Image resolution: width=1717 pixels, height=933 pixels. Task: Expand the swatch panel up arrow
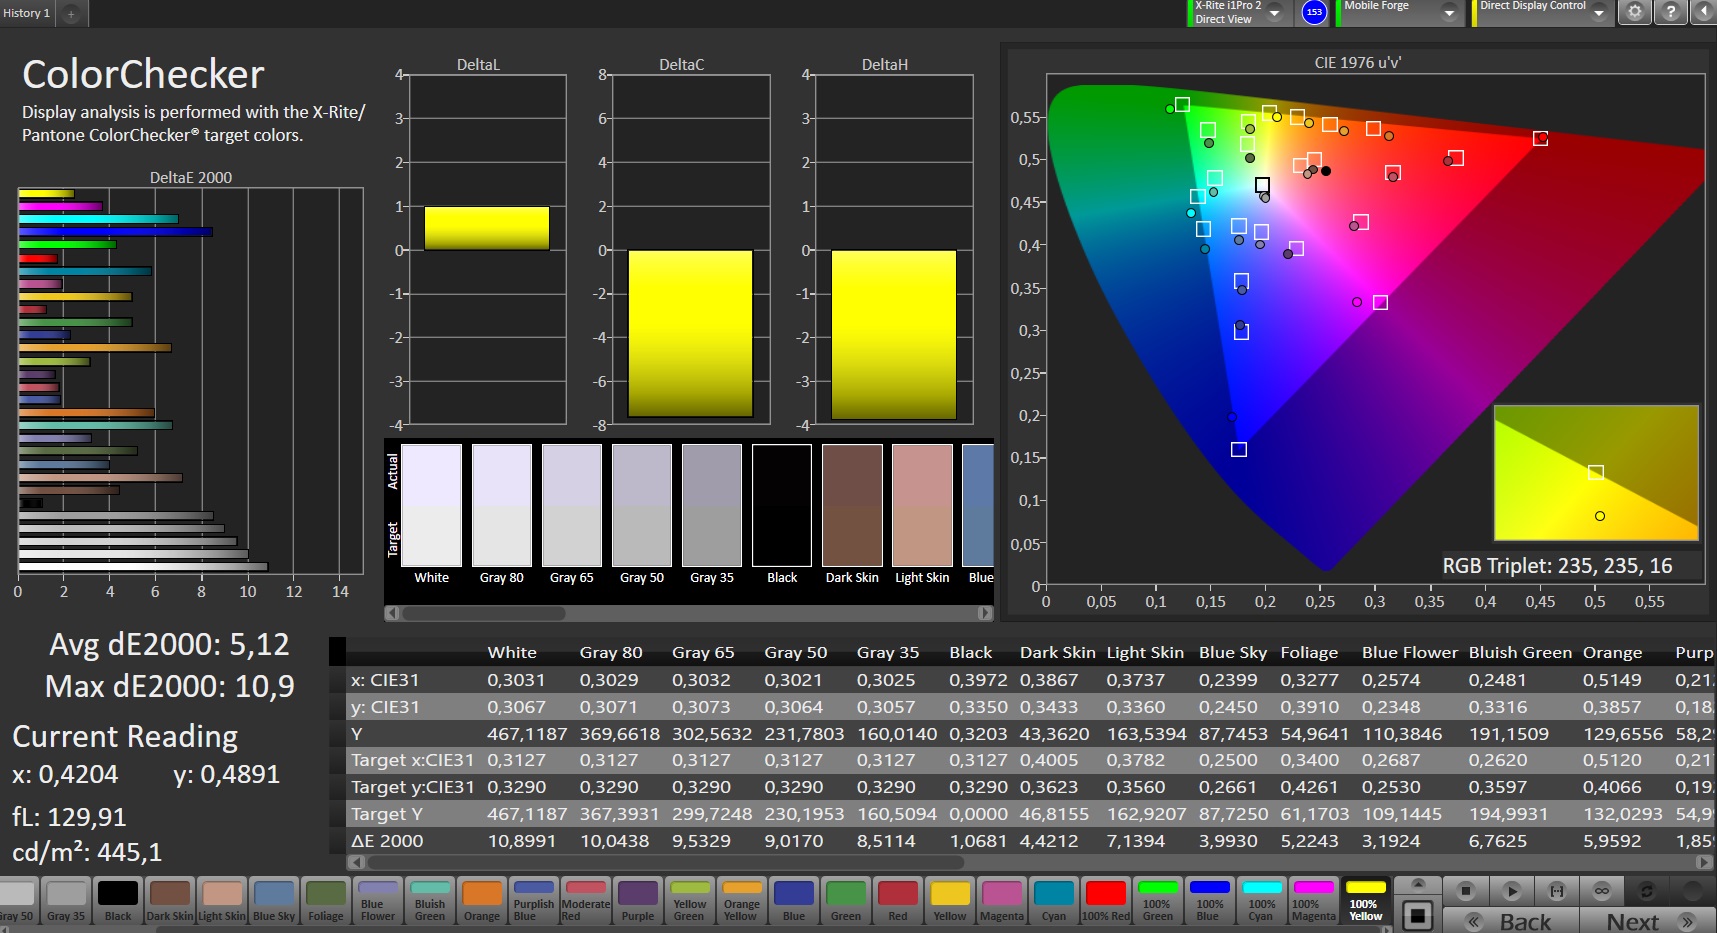point(1416,884)
